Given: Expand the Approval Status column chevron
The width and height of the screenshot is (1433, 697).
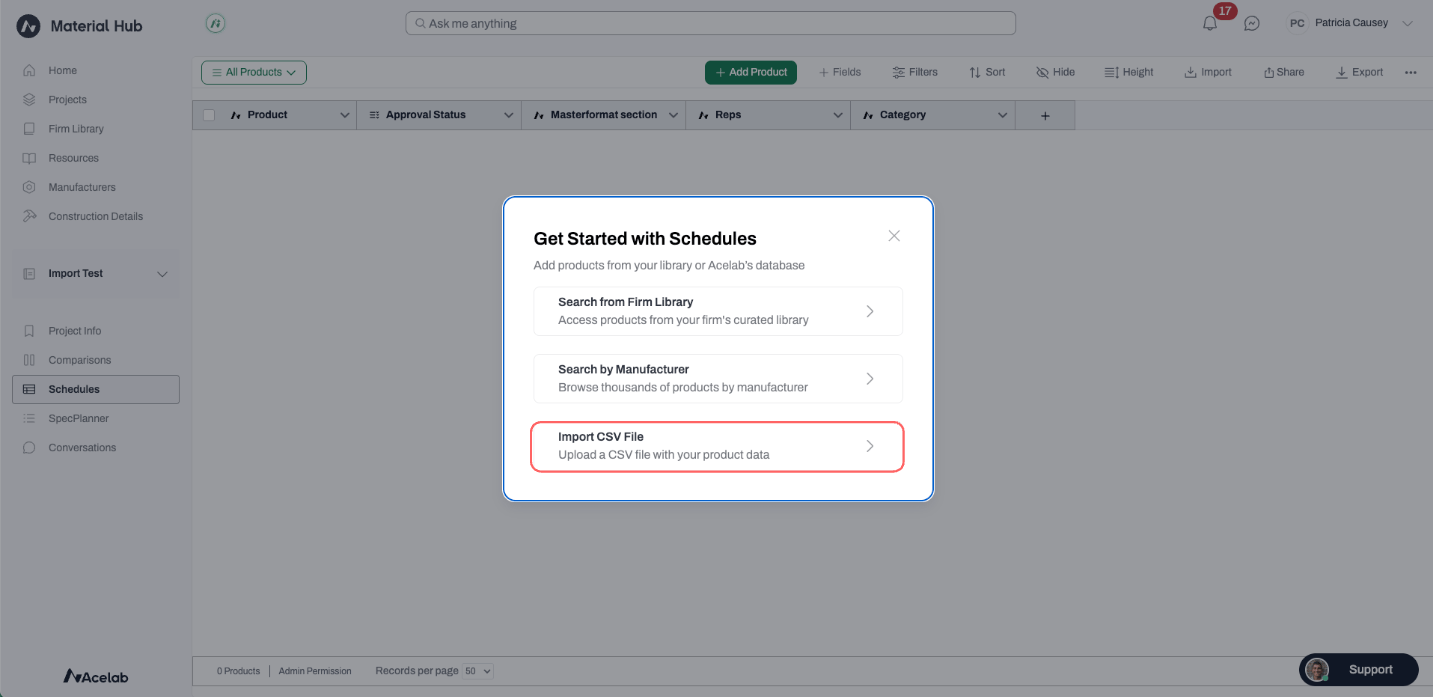Looking at the screenshot, I should click(508, 115).
